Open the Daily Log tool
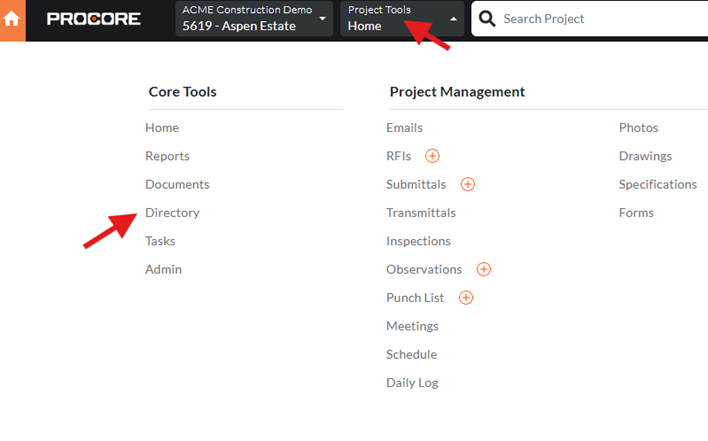708x441 pixels. click(x=413, y=383)
